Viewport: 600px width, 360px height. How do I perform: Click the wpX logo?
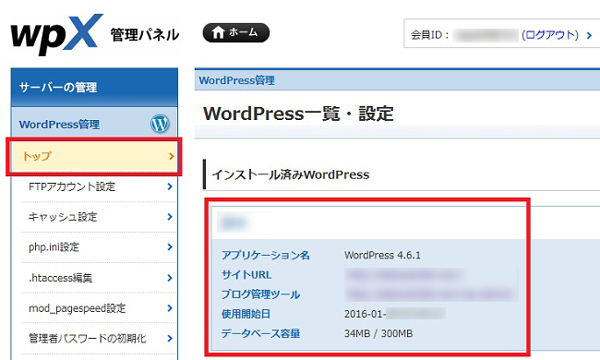click(57, 34)
